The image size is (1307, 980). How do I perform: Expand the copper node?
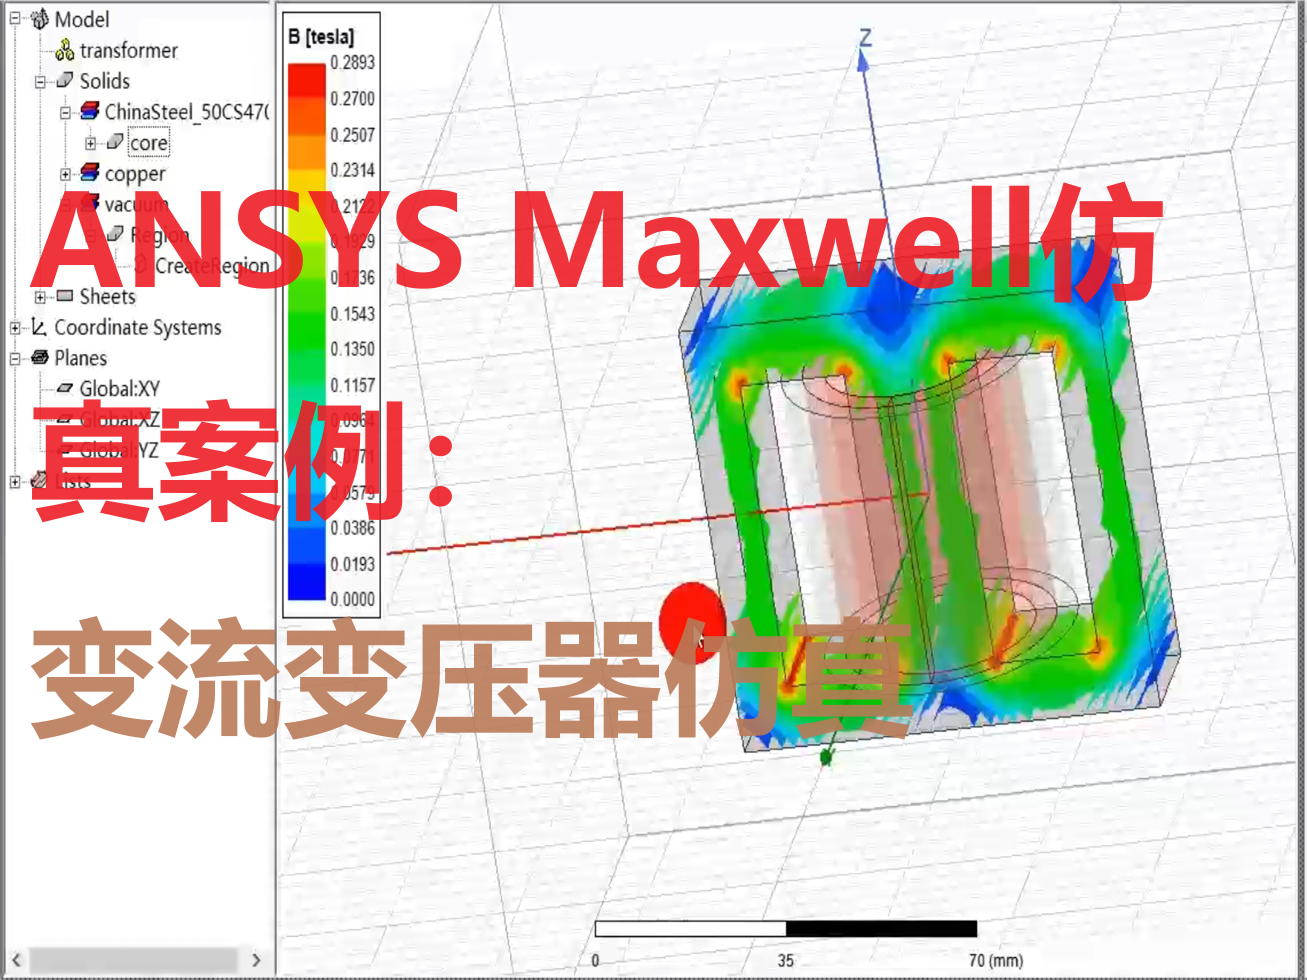click(x=64, y=173)
